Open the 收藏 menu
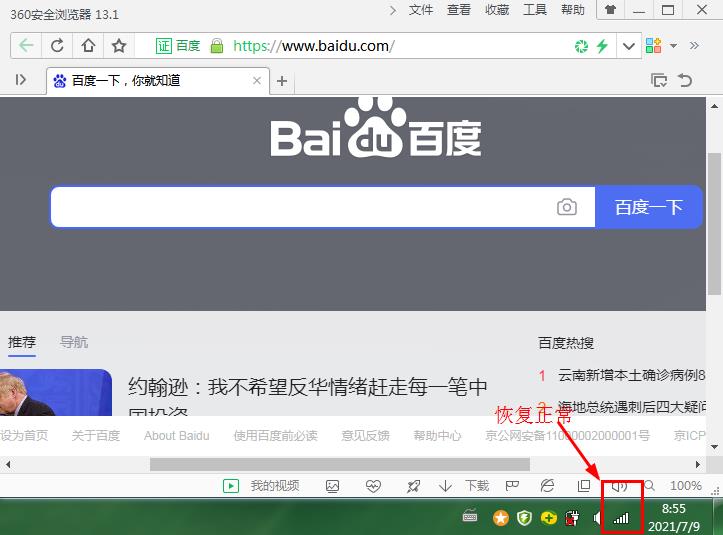 pyautogui.click(x=497, y=10)
